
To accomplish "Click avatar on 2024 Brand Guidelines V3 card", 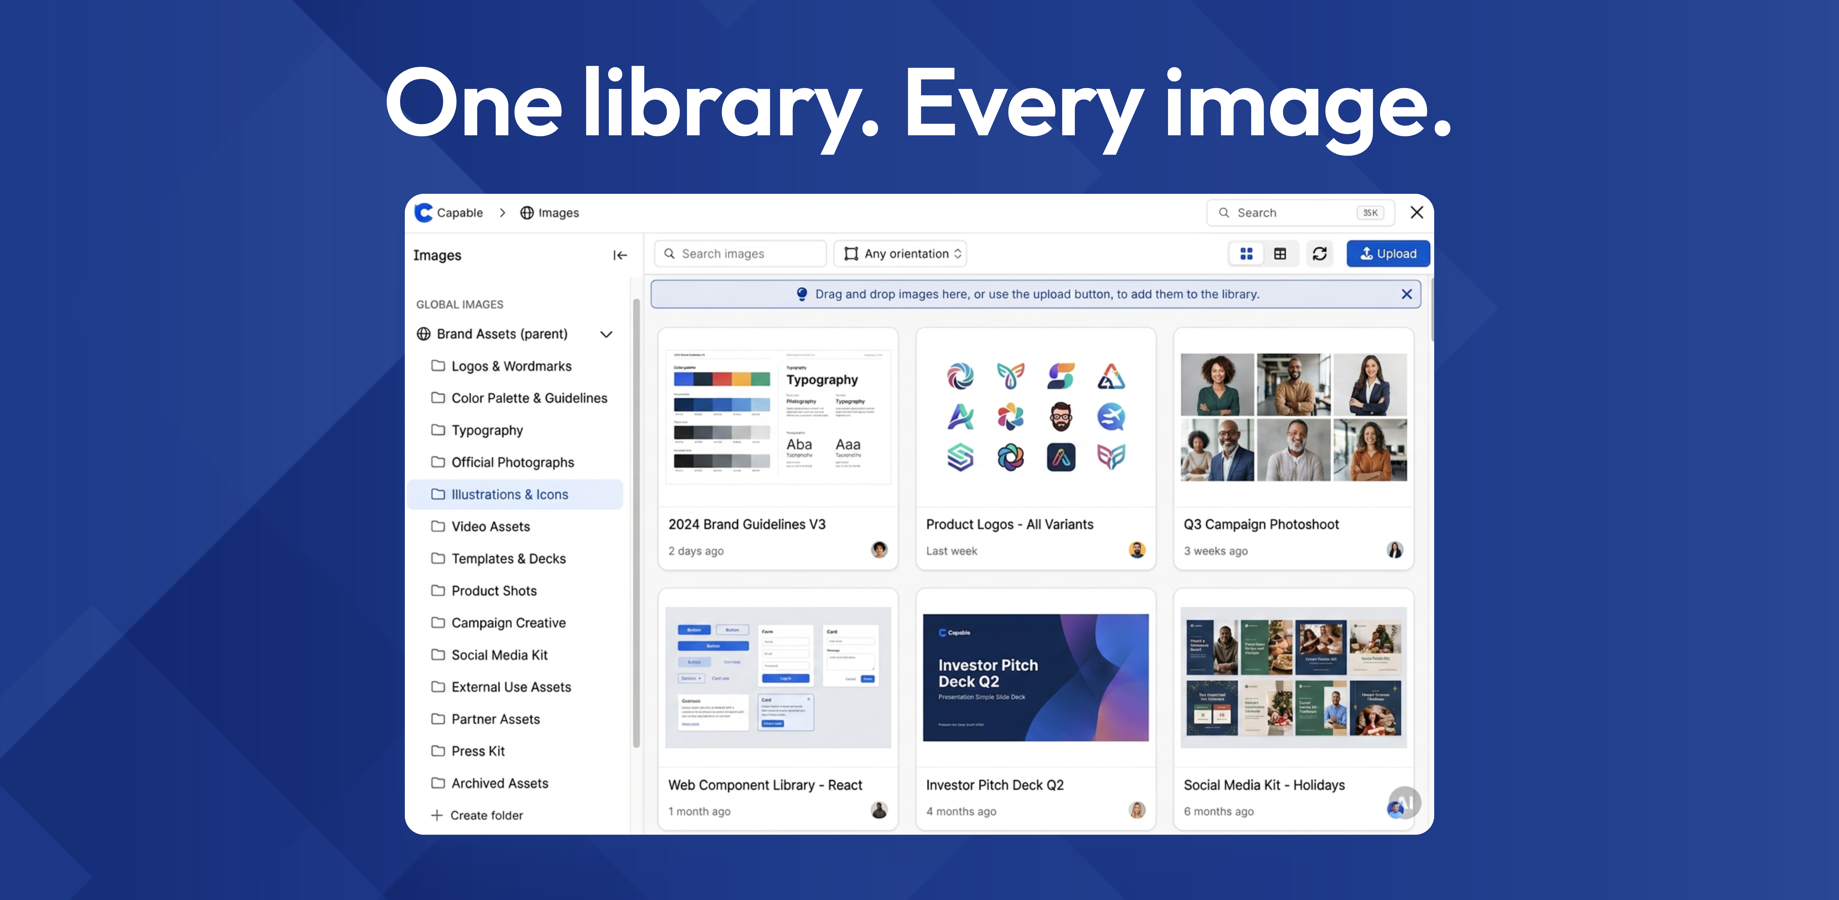I will coord(879,550).
